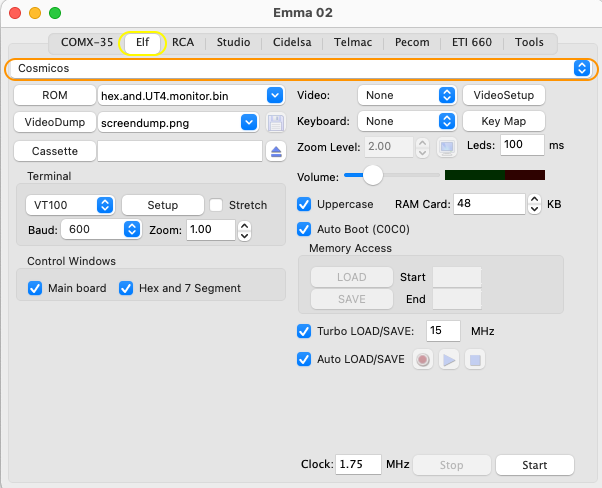Click the ROM button
This screenshot has height=488, width=602.
[55, 95]
